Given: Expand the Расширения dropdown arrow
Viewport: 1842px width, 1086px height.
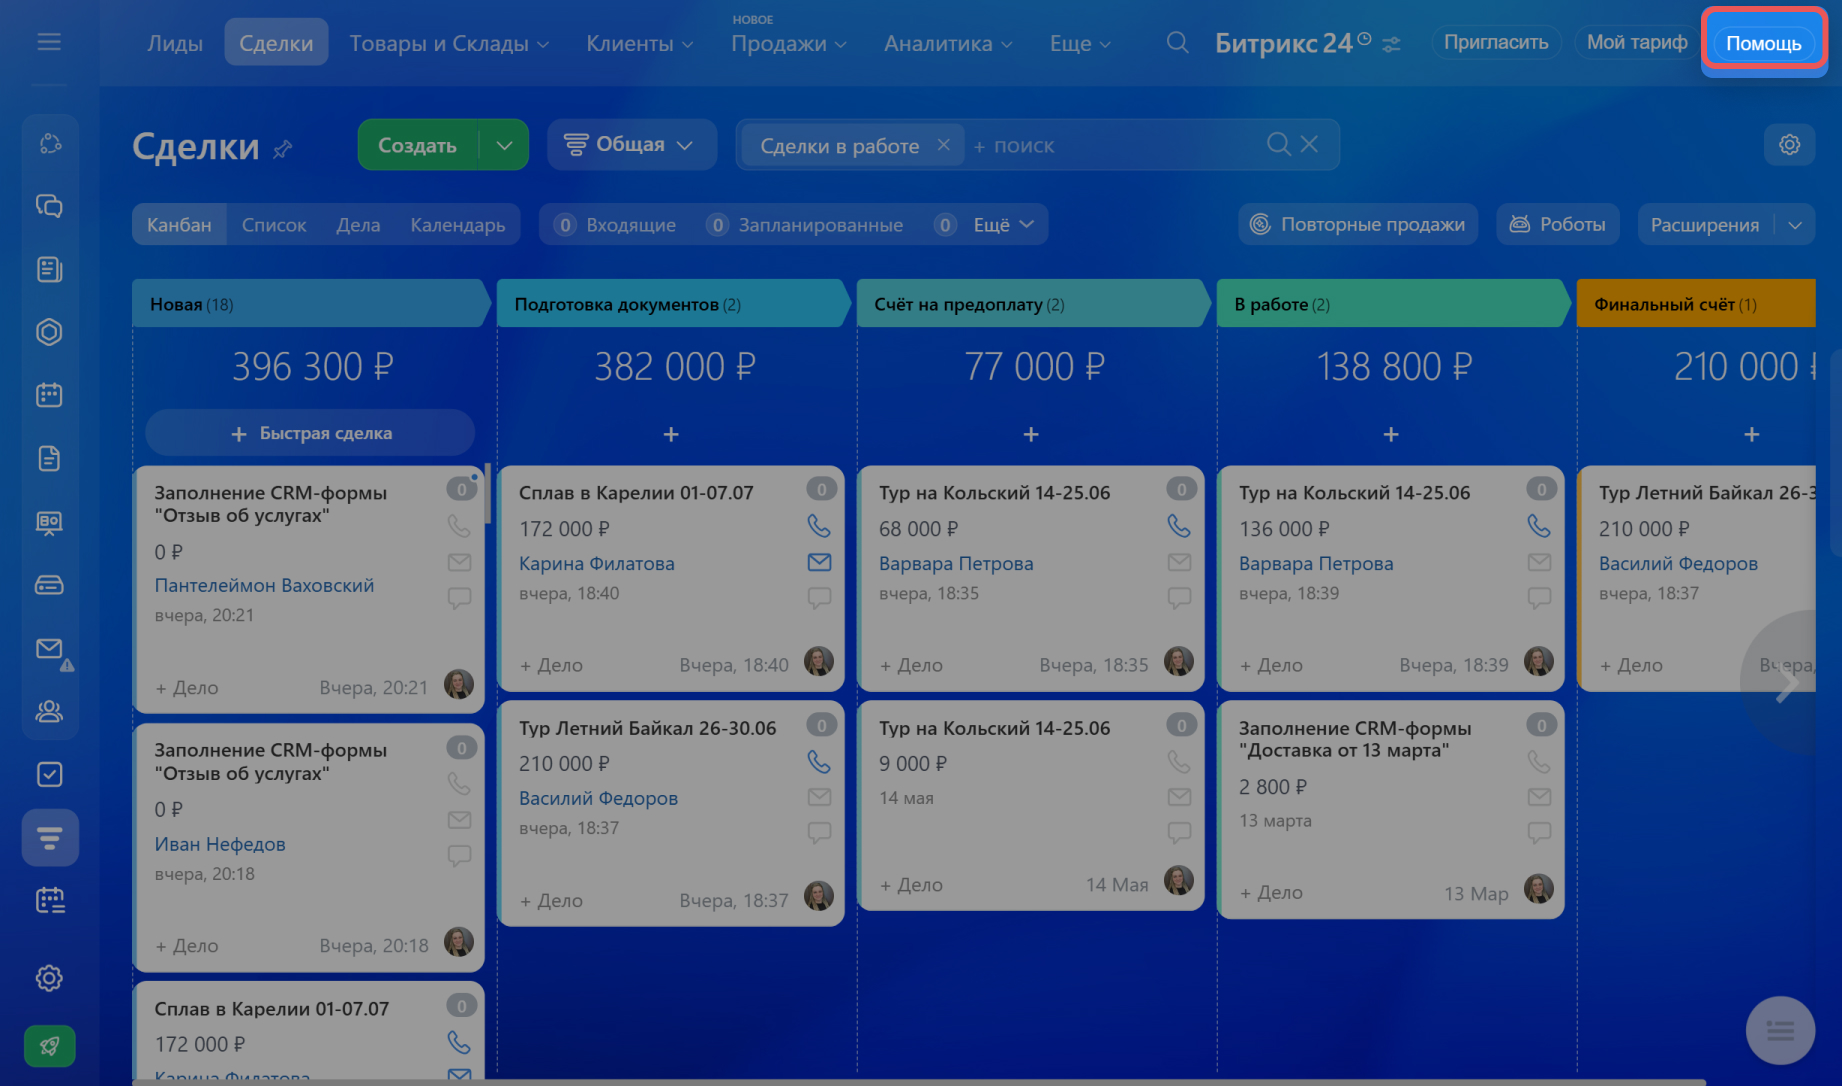Looking at the screenshot, I should point(1795,225).
